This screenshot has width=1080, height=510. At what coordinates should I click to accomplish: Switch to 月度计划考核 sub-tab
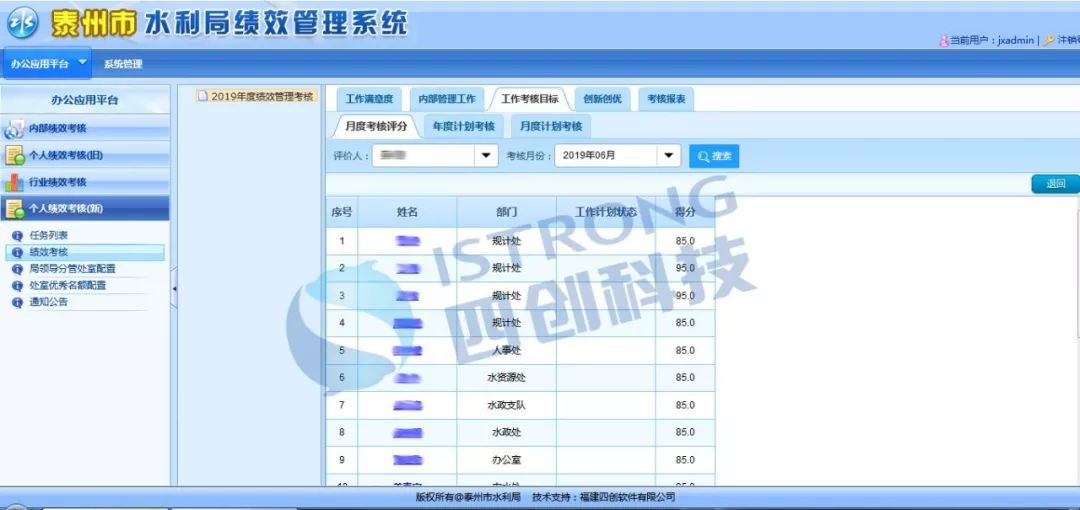coord(551,127)
